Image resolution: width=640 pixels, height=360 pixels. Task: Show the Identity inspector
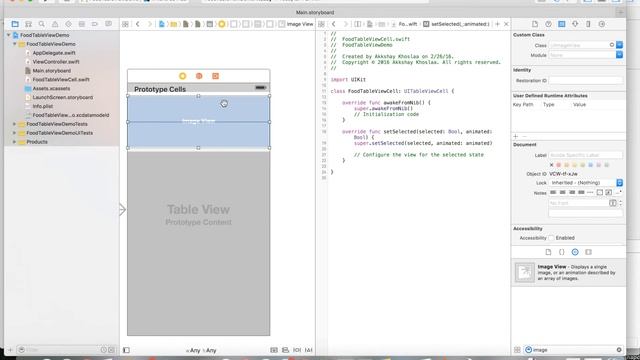click(x=562, y=24)
